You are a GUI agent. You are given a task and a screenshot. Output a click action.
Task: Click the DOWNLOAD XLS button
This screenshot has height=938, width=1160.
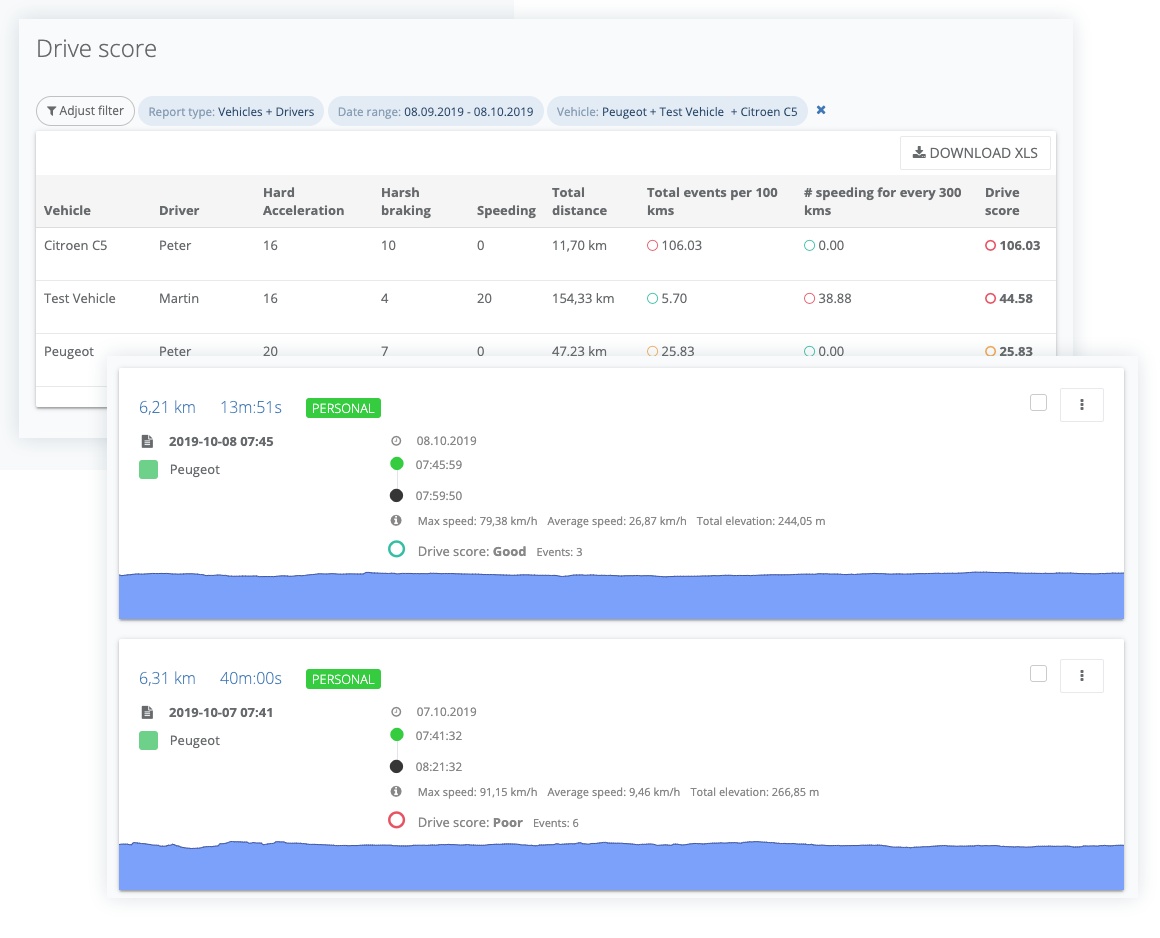(975, 153)
